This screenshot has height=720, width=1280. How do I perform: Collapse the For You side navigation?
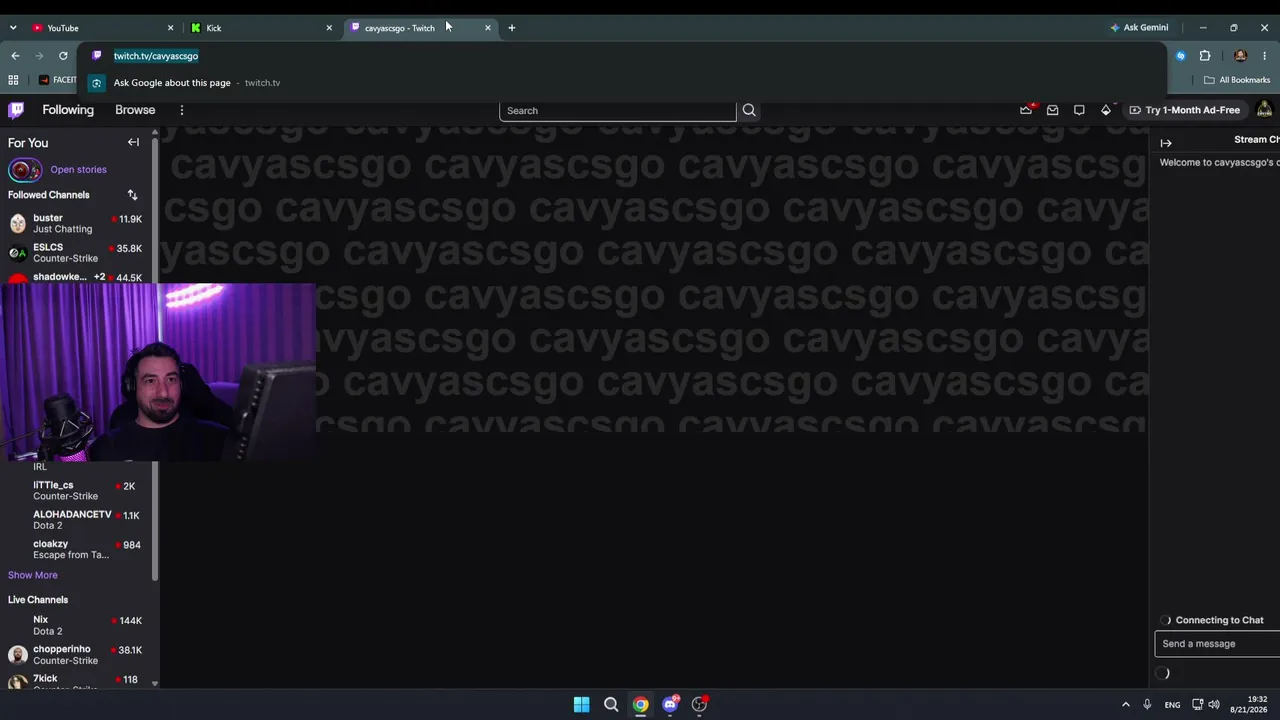[133, 142]
